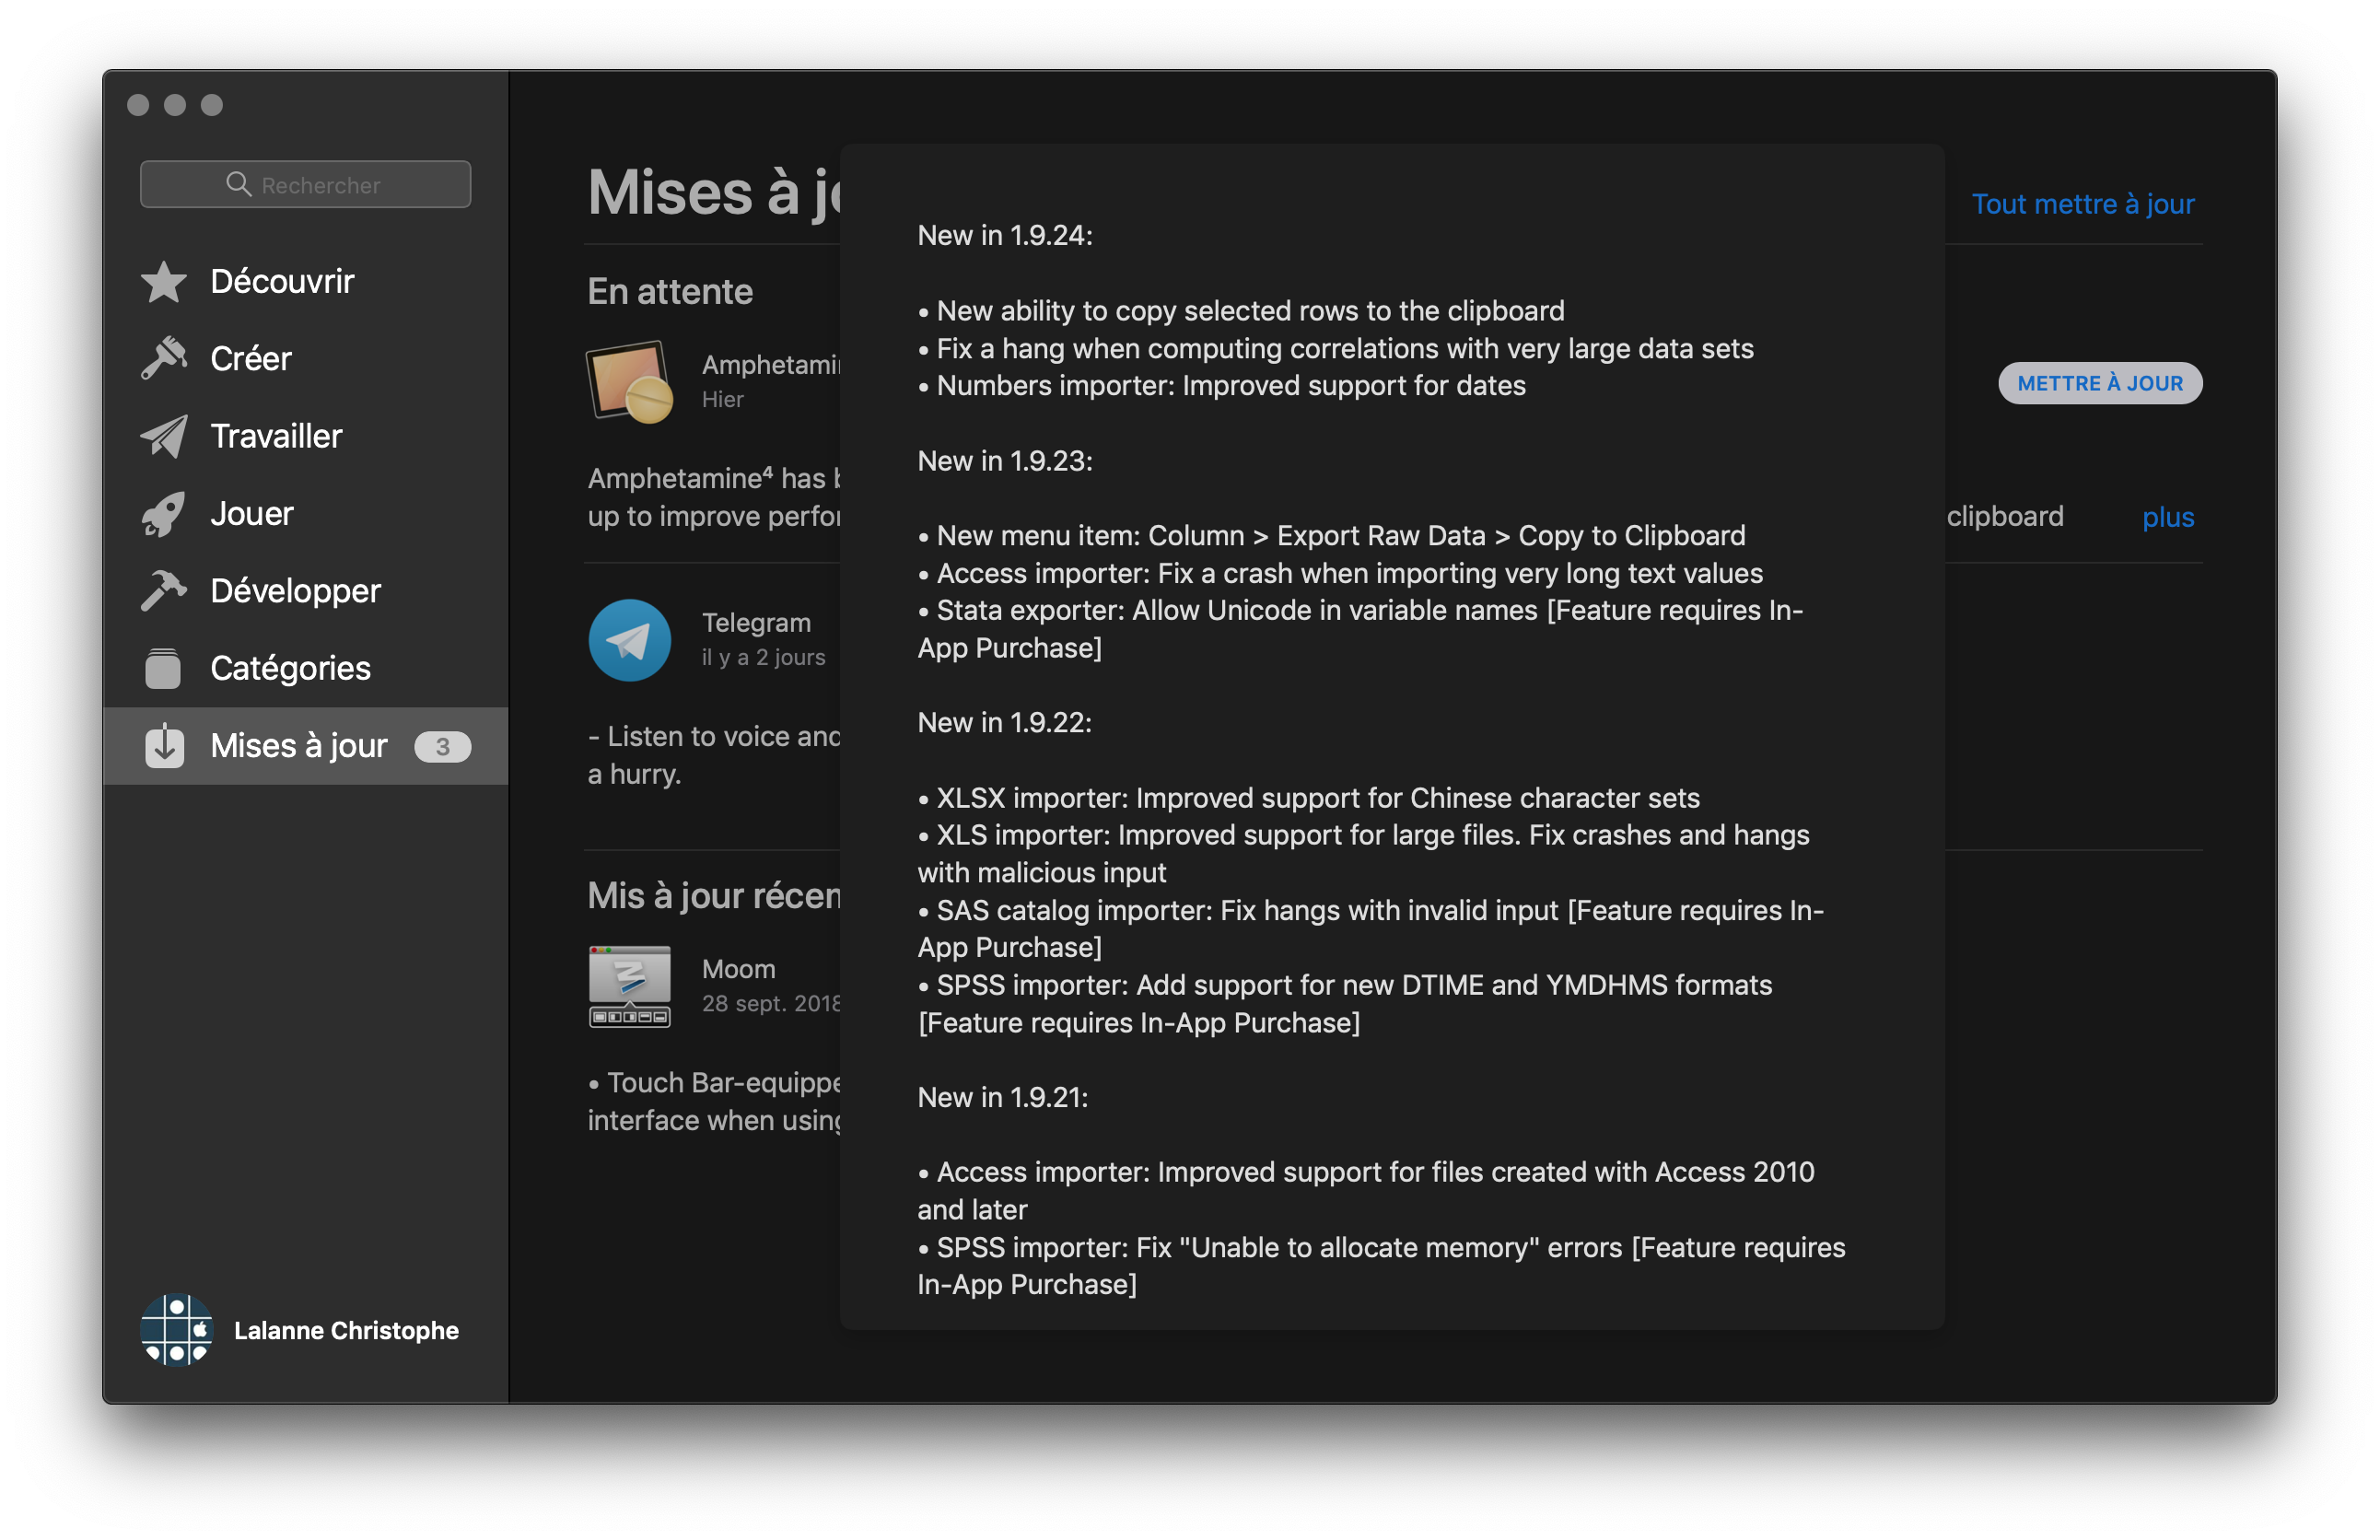Expand release notes with 'plus' link
This screenshot has height=1540, width=2380.
[x=2167, y=517]
